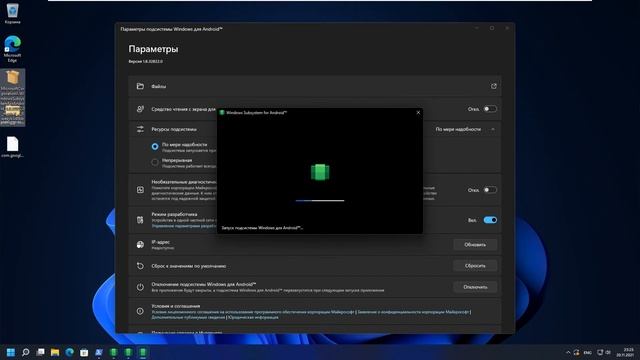Open Дополнительные публичные сведения link
The width and height of the screenshot is (640, 360).
pyautogui.click(x=188, y=317)
